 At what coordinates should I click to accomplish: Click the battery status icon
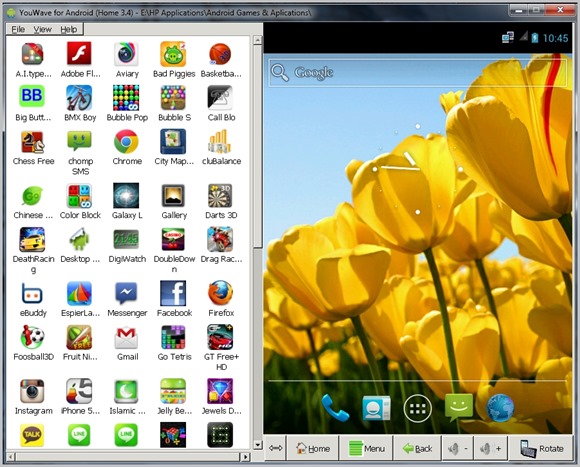535,38
